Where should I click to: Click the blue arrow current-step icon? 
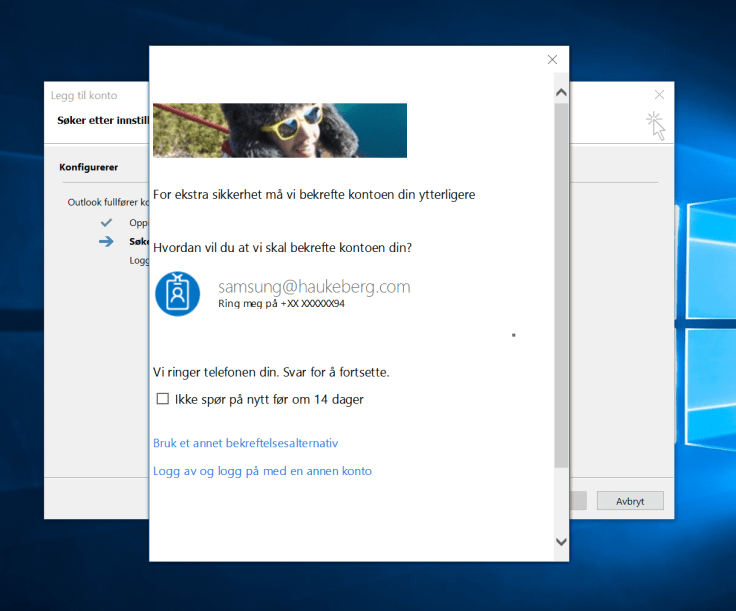(x=106, y=242)
